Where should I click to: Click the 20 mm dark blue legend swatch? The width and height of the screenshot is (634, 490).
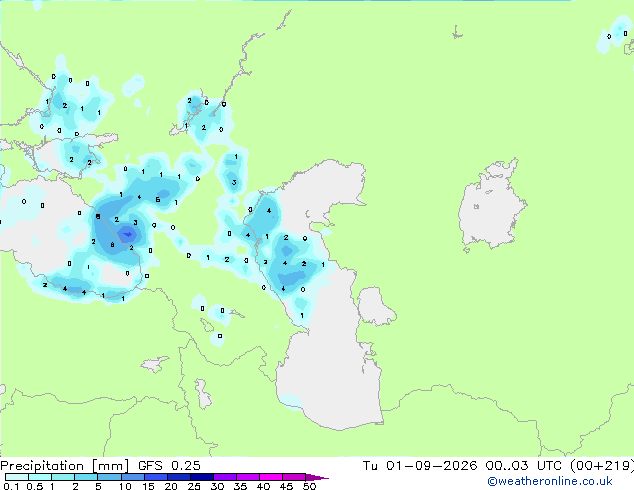(178, 477)
